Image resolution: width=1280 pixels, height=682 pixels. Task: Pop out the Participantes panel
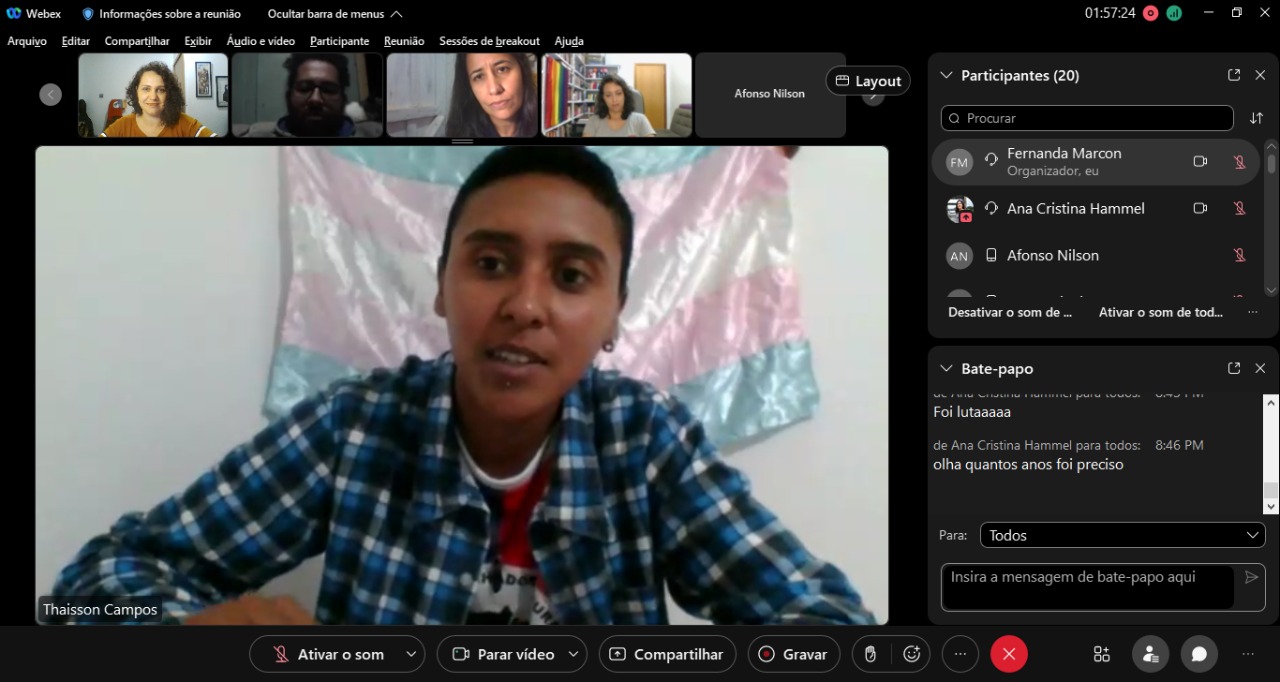coord(1234,75)
